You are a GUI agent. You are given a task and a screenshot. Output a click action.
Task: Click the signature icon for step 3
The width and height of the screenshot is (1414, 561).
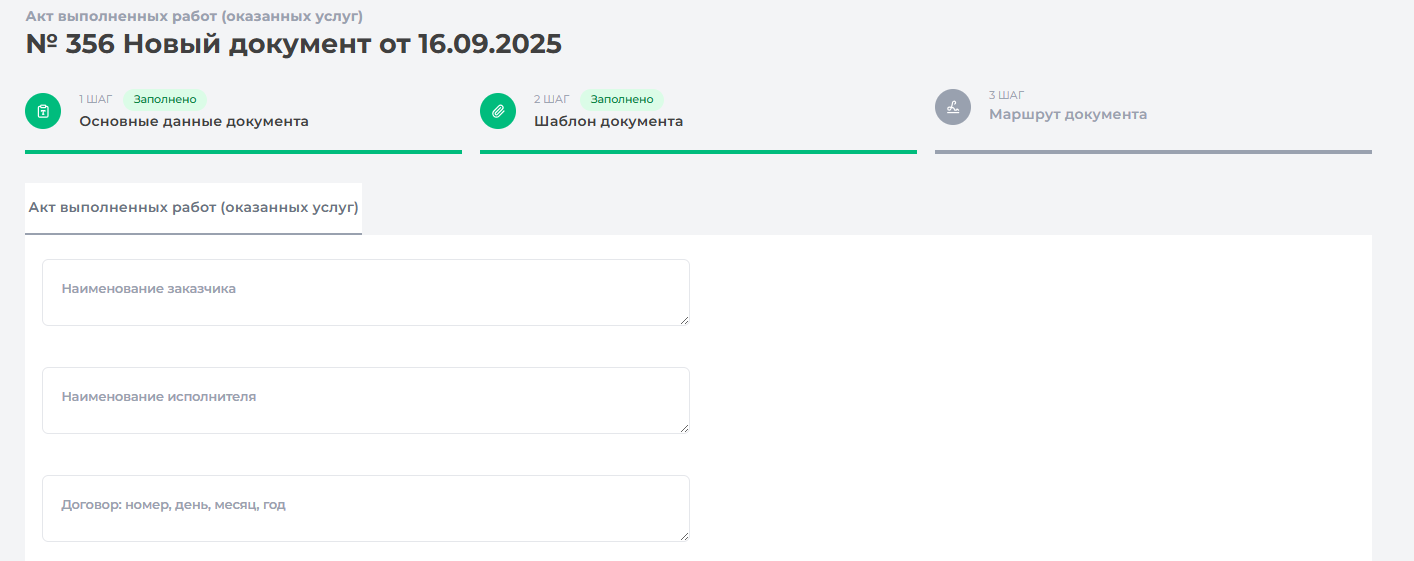coord(953,107)
